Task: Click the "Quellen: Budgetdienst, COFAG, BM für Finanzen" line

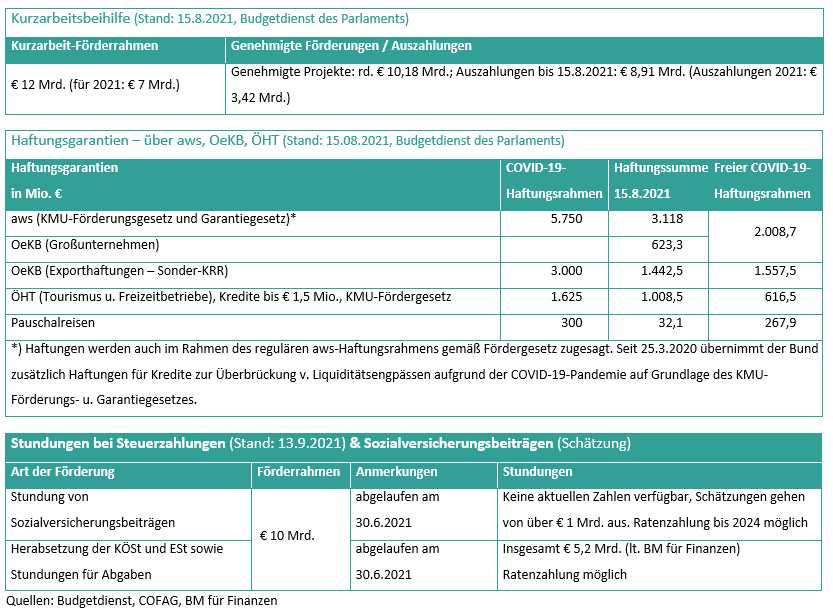Action: 142,601
